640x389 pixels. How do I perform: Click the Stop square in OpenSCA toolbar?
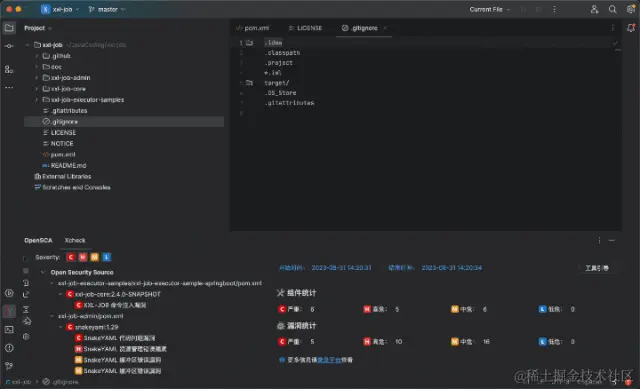(x=26, y=271)
